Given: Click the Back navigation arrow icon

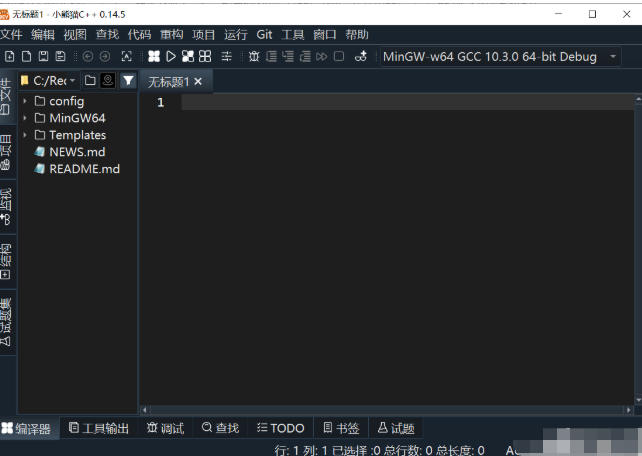Looking at the screenshot, I should (x=88, y=57).
